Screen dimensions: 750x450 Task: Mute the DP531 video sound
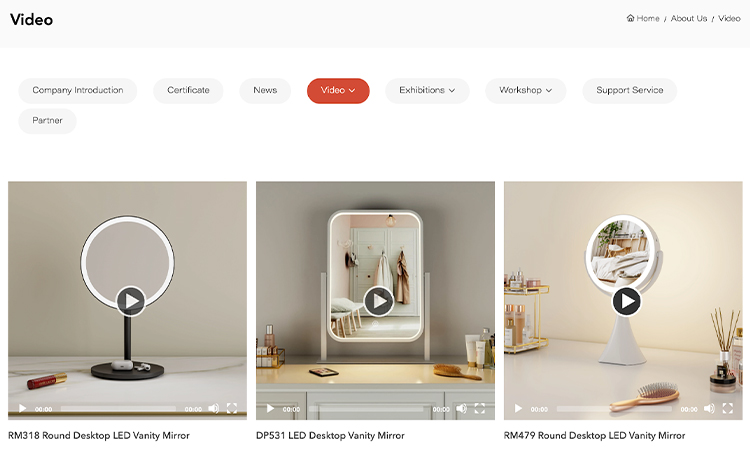[462, 408]
